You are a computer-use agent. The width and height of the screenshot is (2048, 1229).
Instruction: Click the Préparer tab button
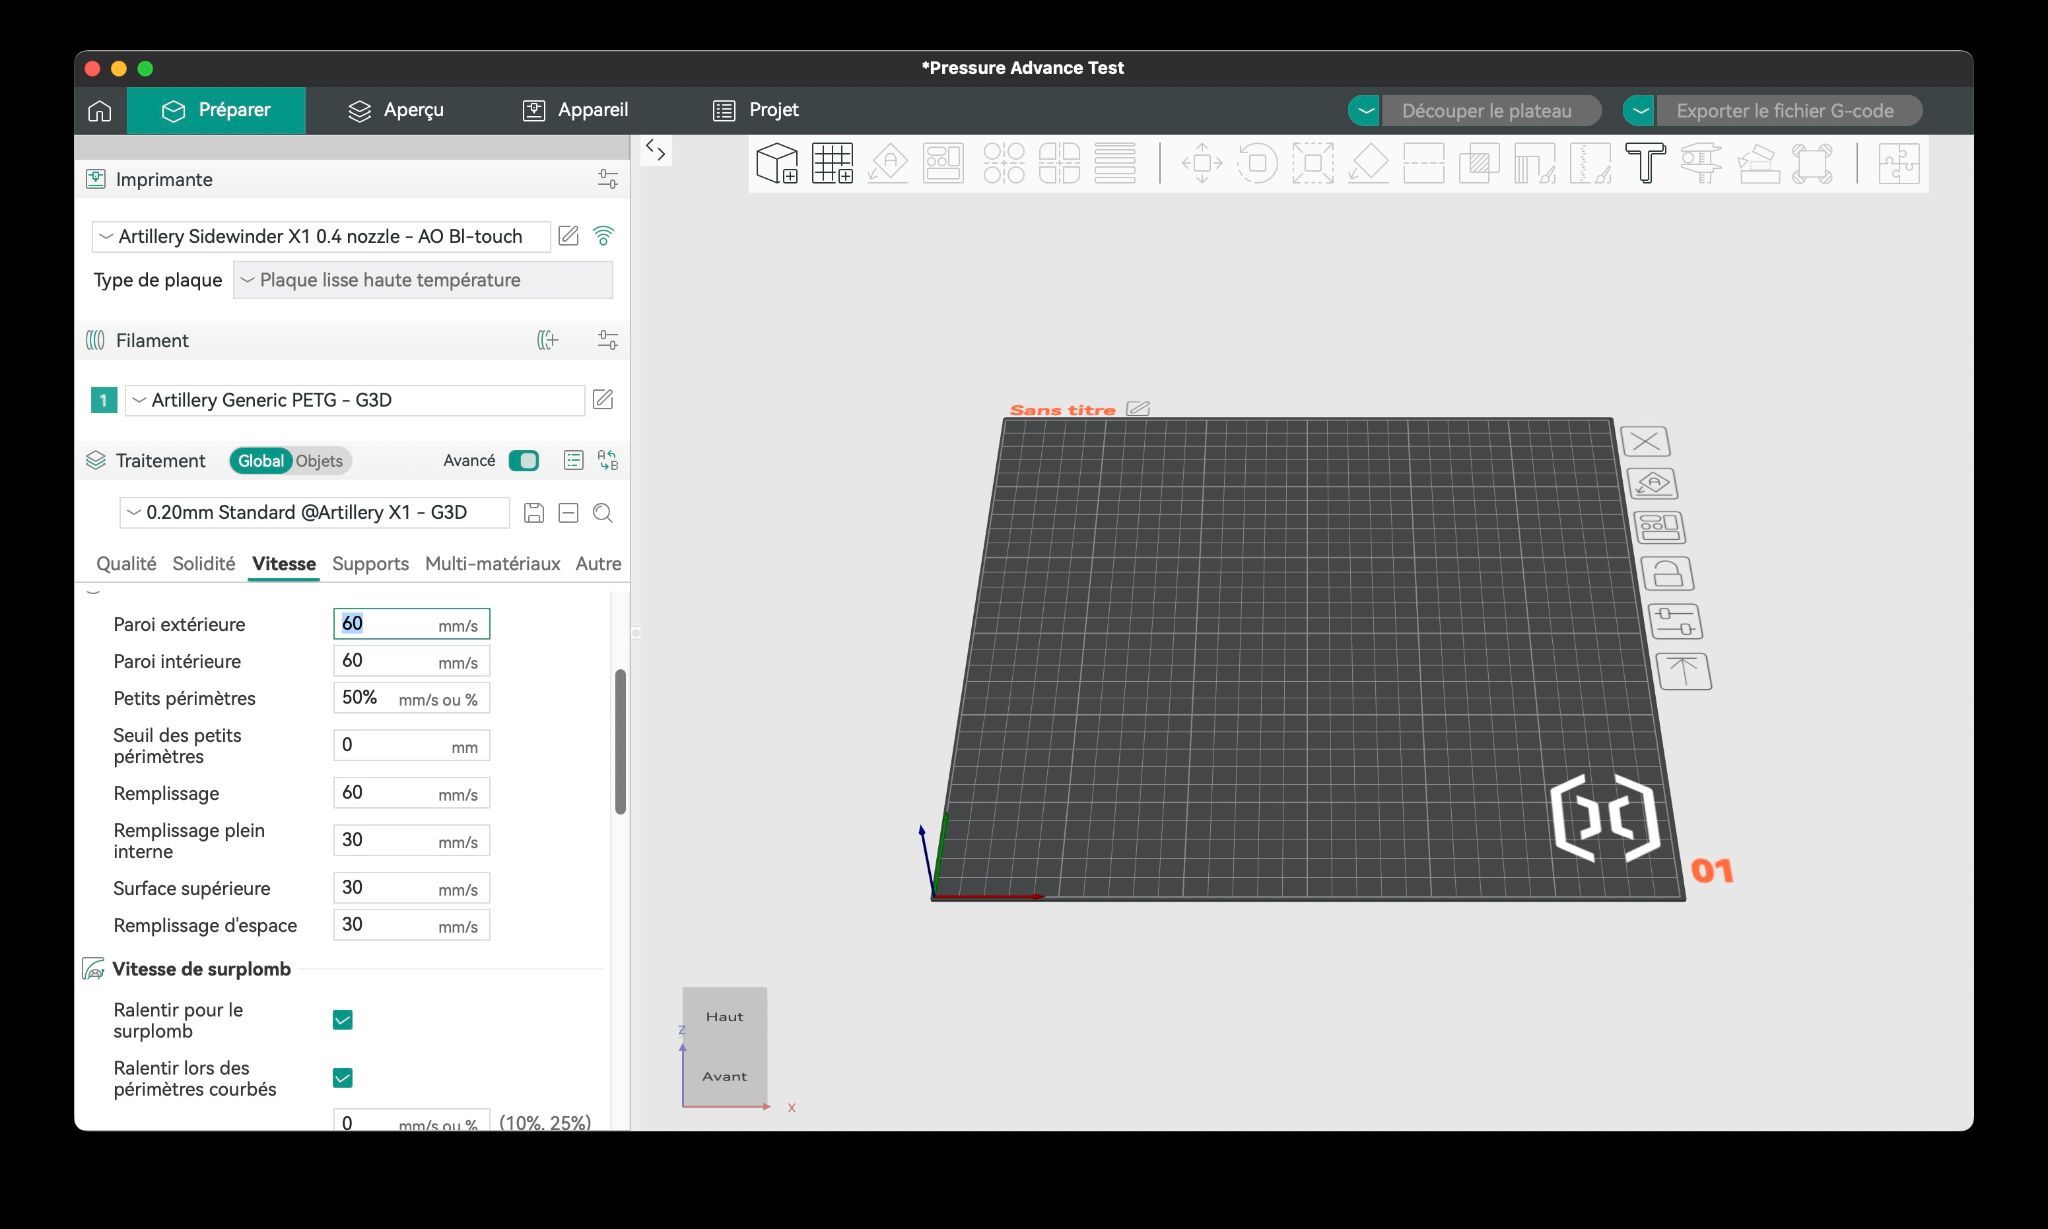(216, 110)
